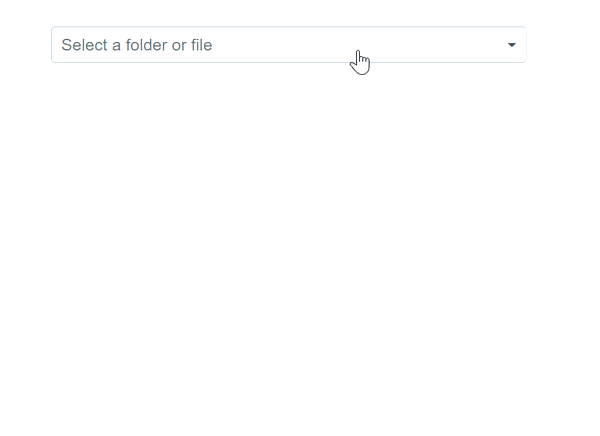Click the dropdown caret arrow icon
The image size is (600, 436).
(x=512, y=45)
